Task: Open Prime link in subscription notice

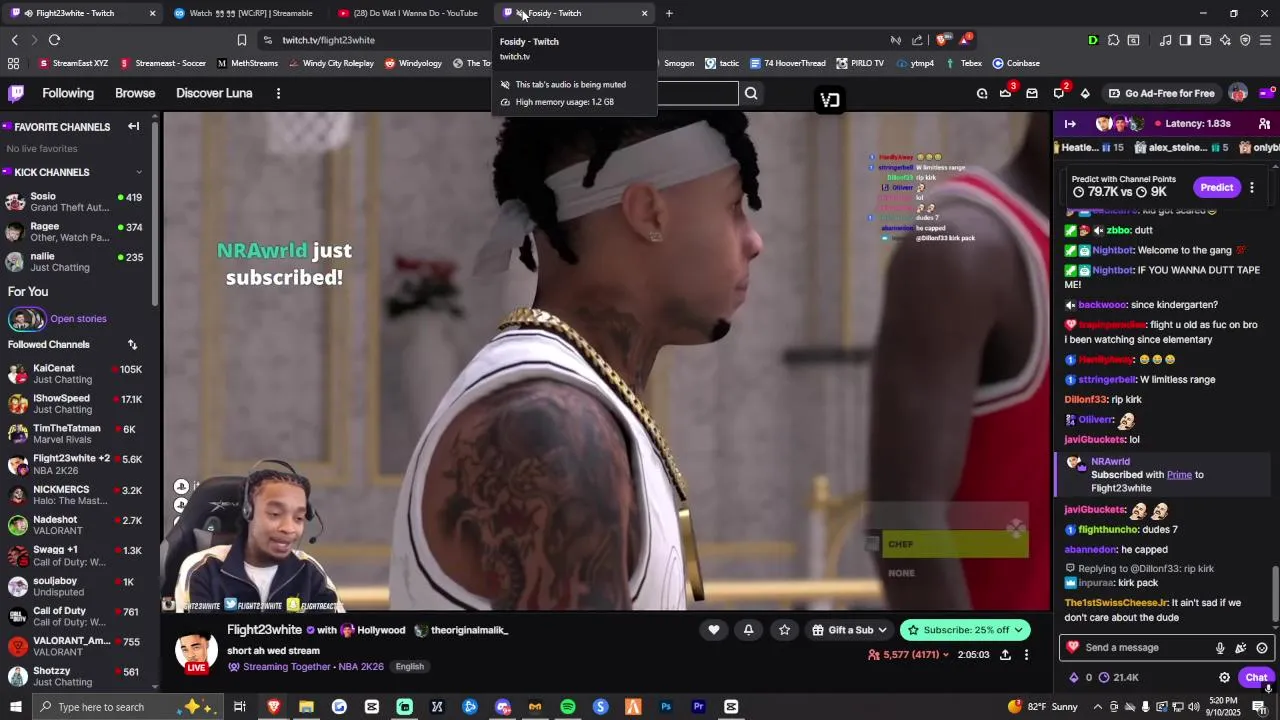Action: [1179, 475]
